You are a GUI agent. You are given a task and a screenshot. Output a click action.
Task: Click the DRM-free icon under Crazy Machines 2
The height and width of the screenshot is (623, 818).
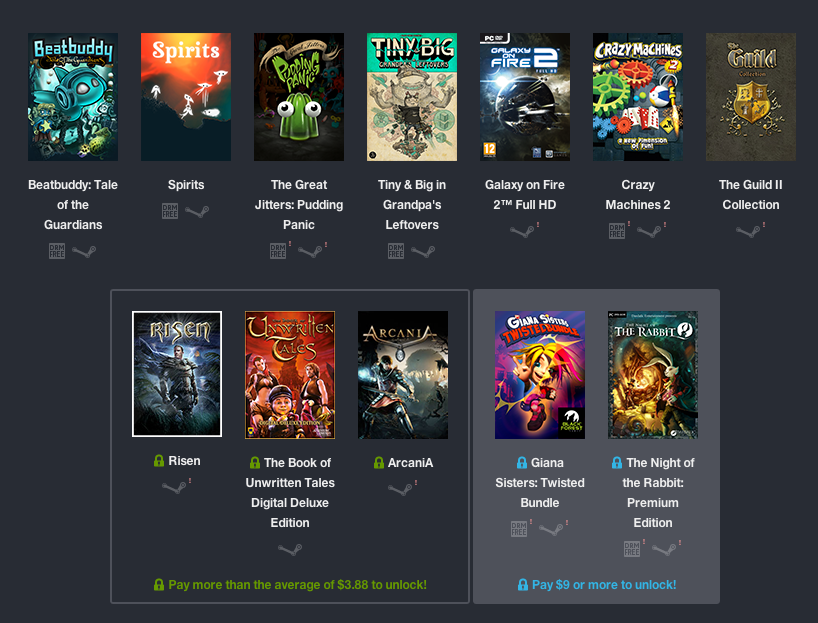[x=617, y=231]
